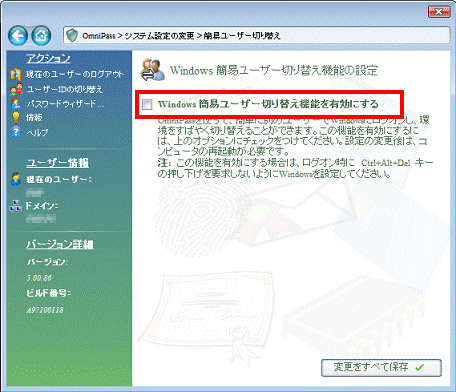The height and width of the screenshot is (392, 456).
Task: Click the current user avatar icon
Action: [x=16, y=179]
